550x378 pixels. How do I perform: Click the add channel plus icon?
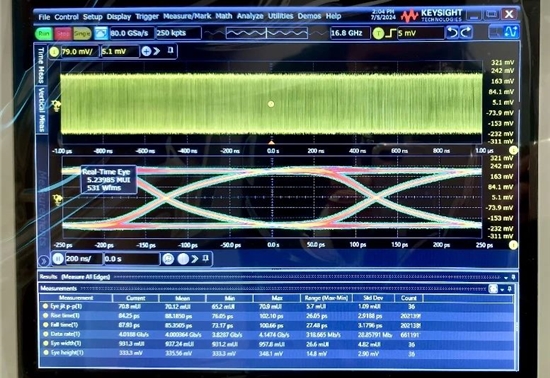pyautogui.click(x=146, y=51)
